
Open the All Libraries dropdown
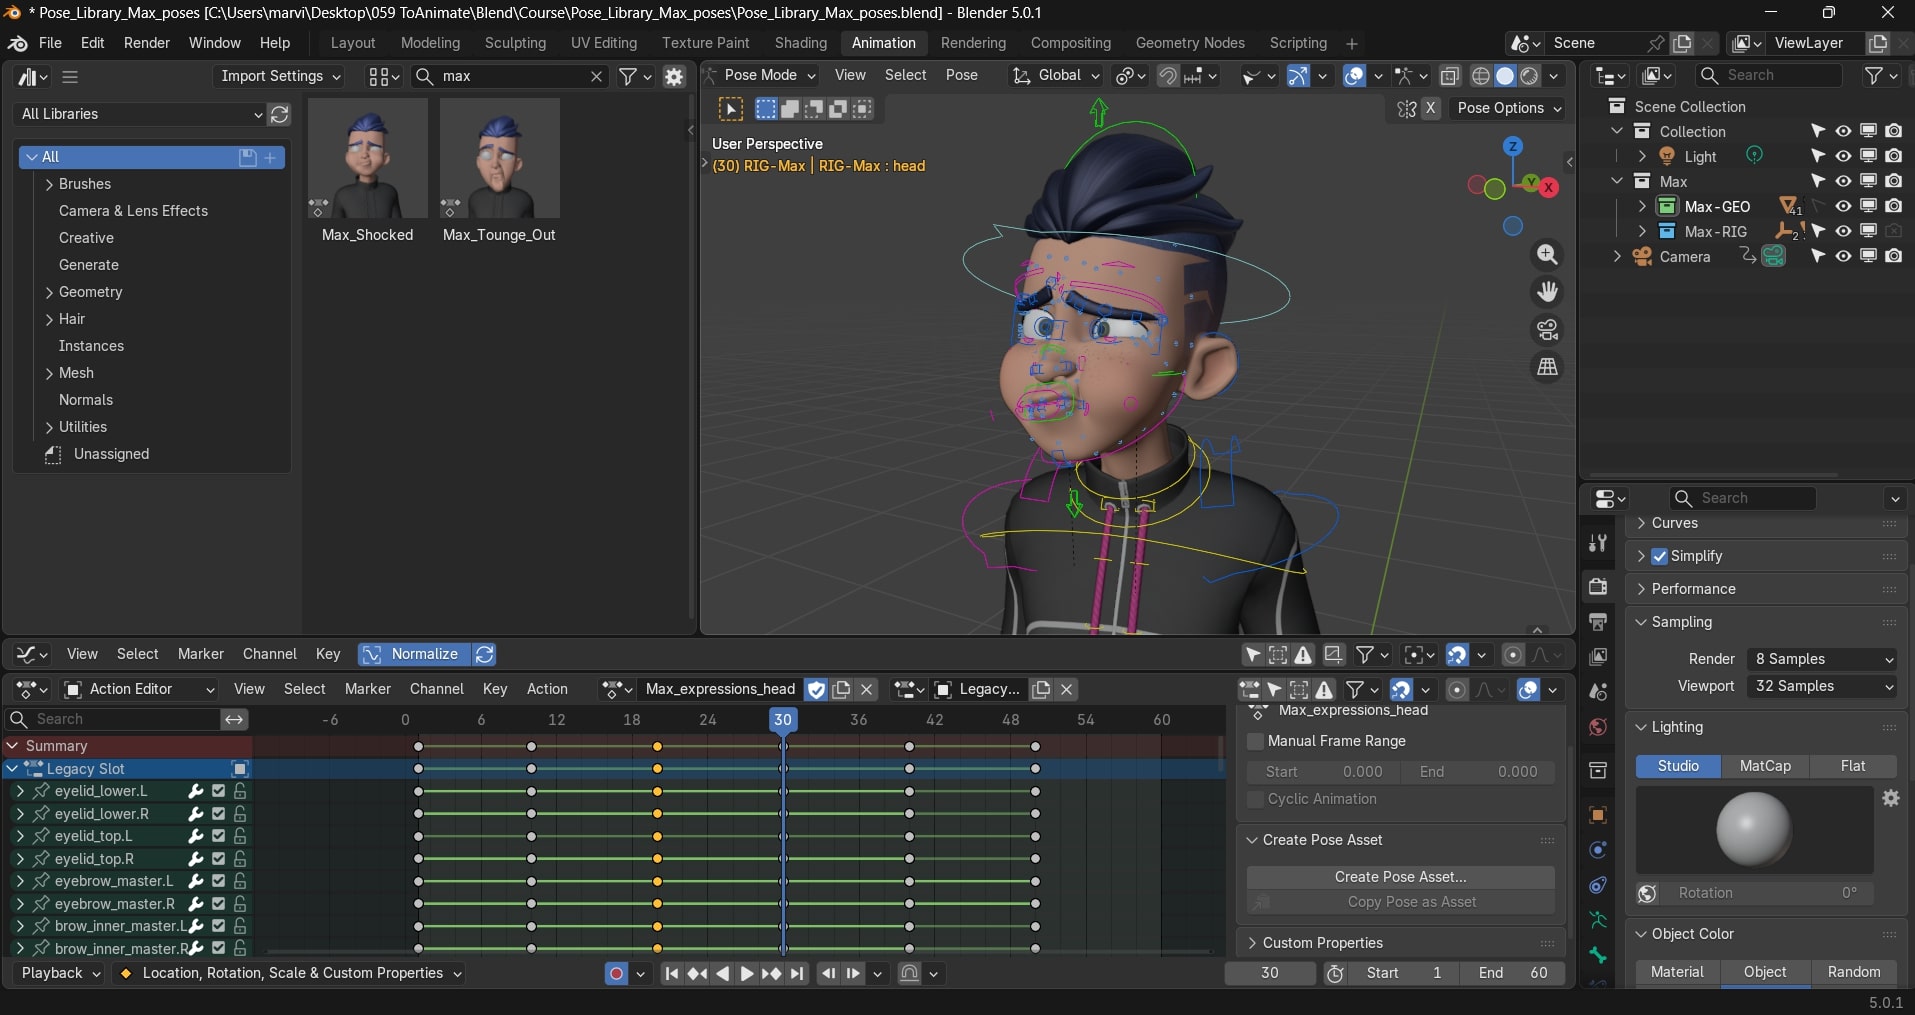pyautogui.click(x=140, y=114)
